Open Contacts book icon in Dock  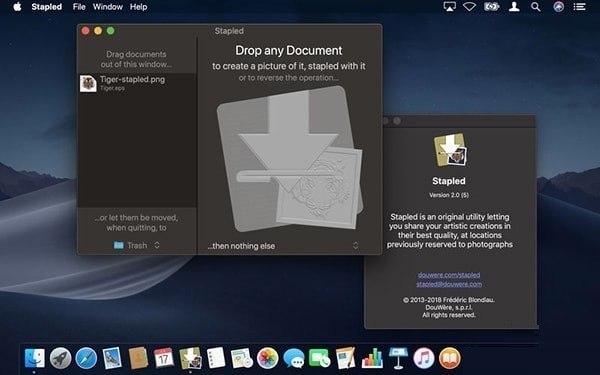[138, 358]
